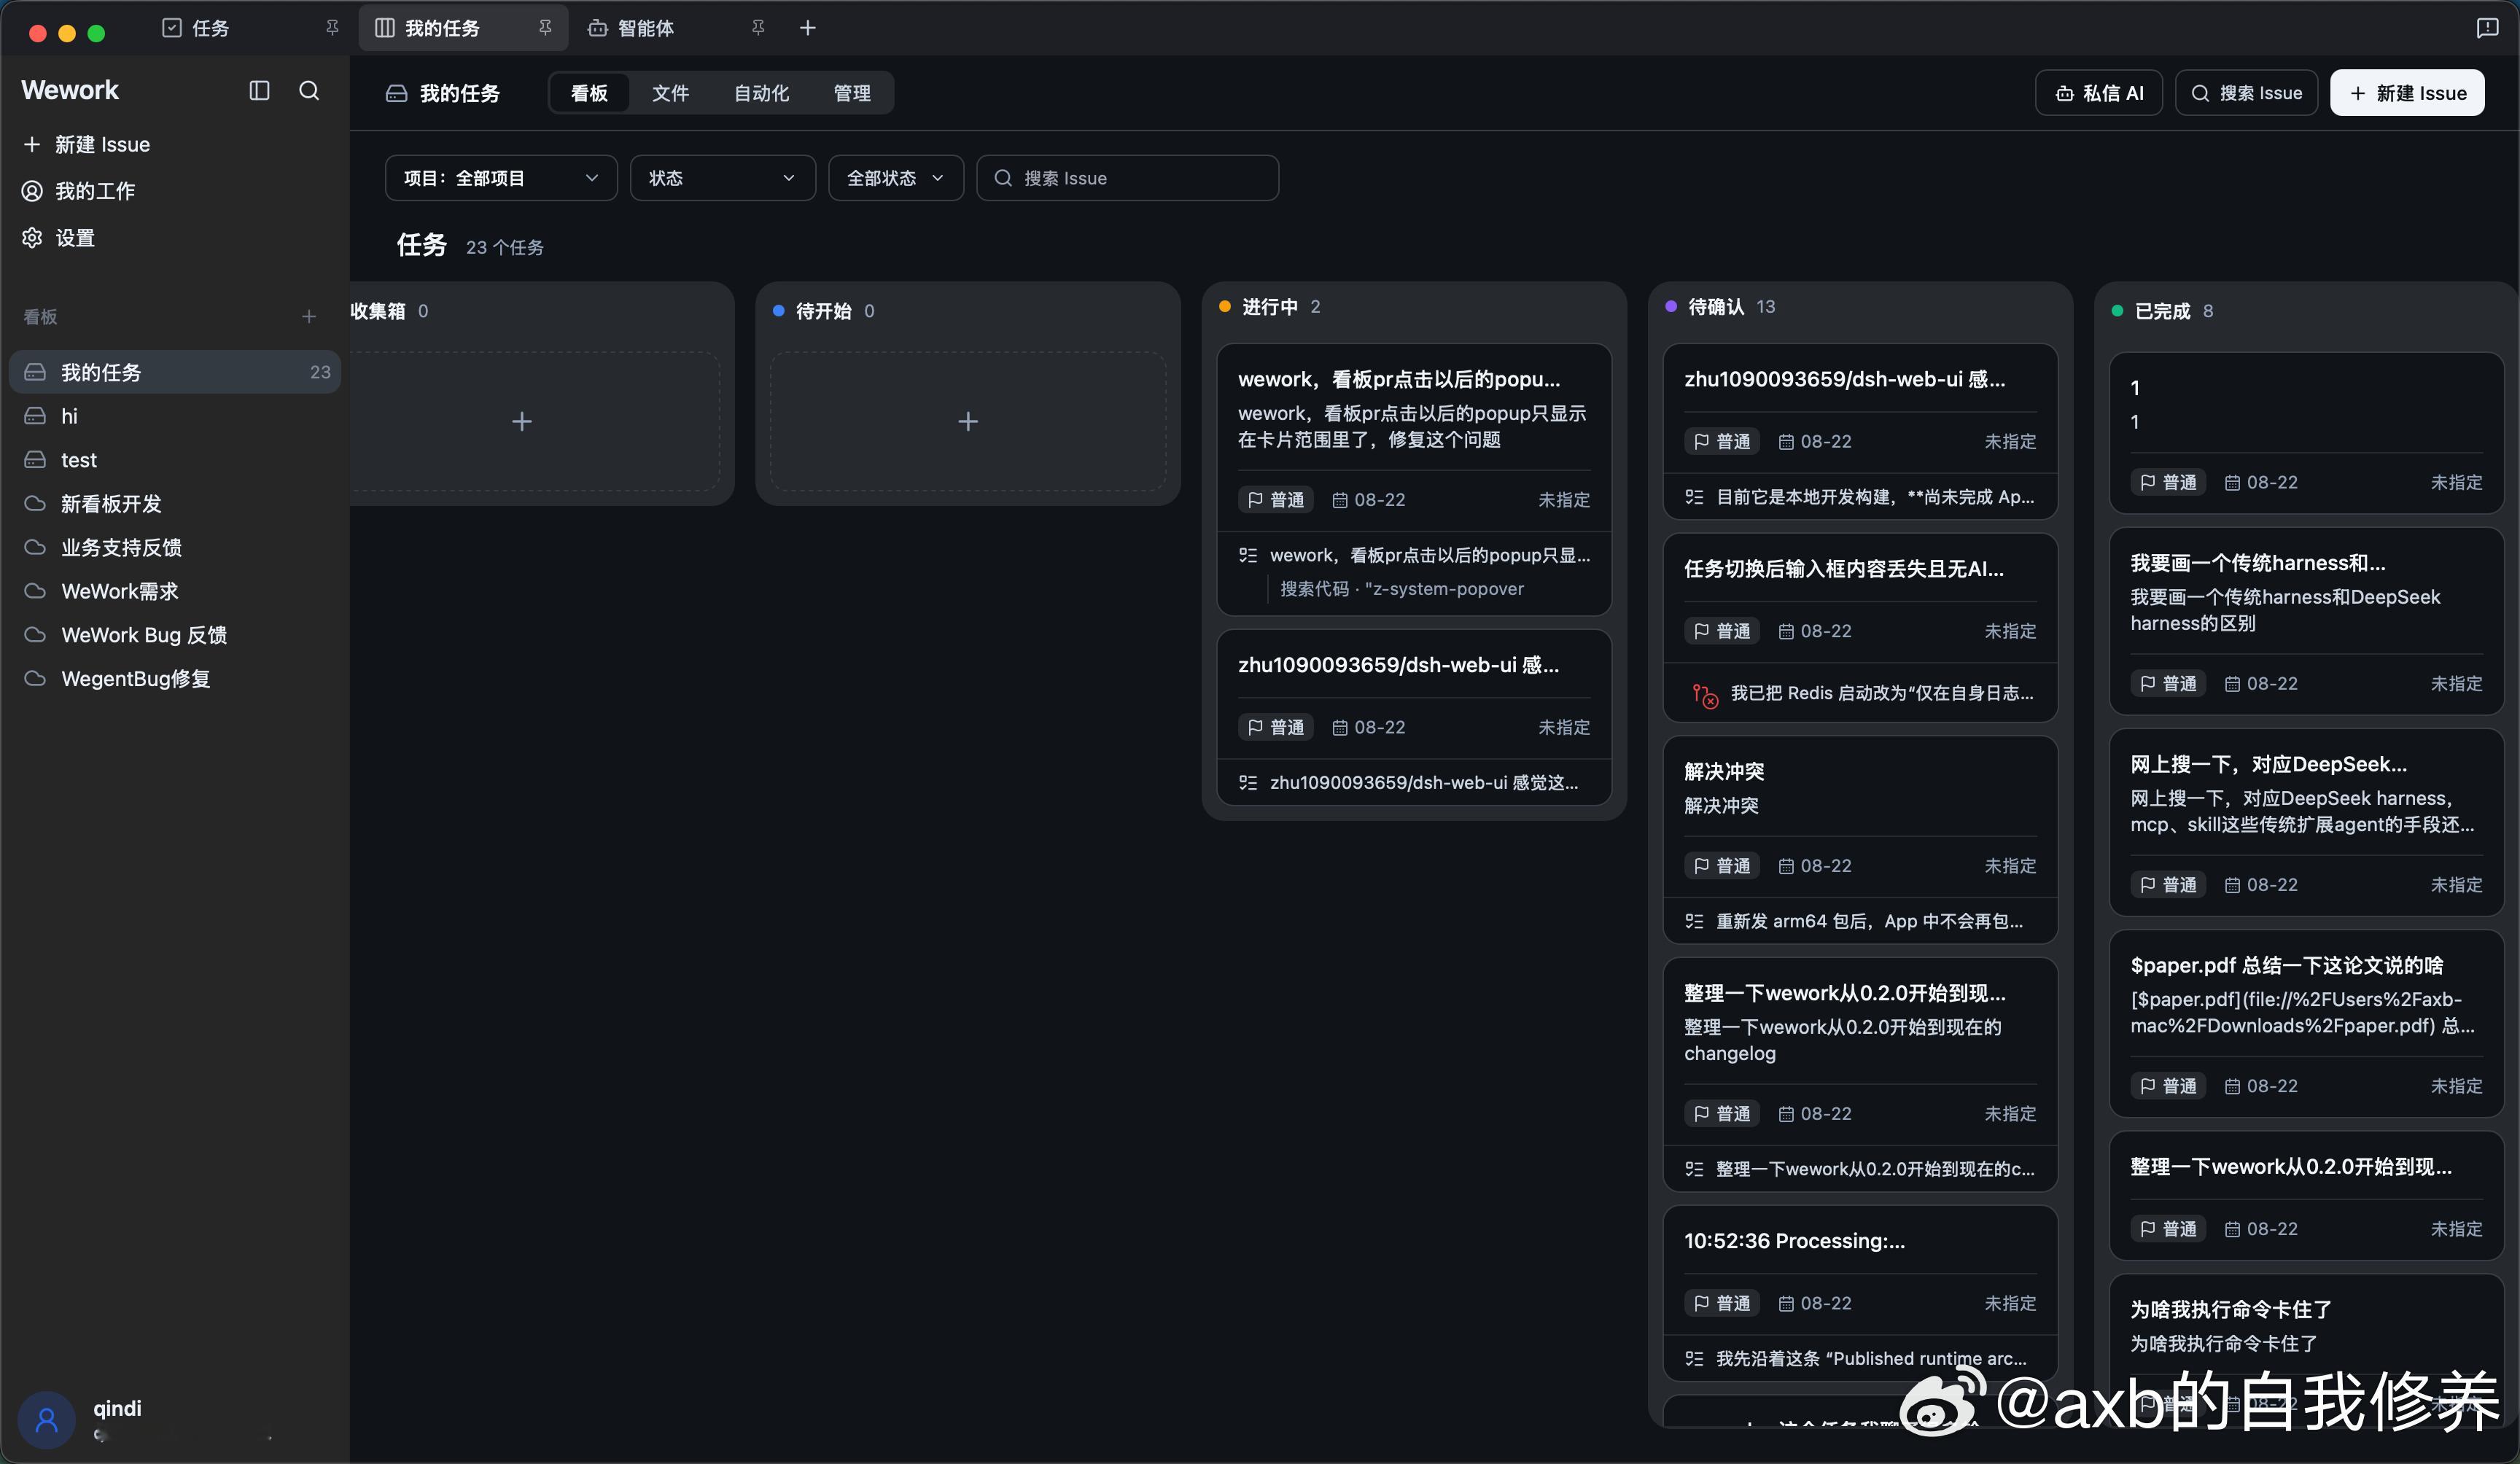Click the inbox icon next to hi board
This screenshot has width=2520, height=1464.
click(x=35, y=416)
